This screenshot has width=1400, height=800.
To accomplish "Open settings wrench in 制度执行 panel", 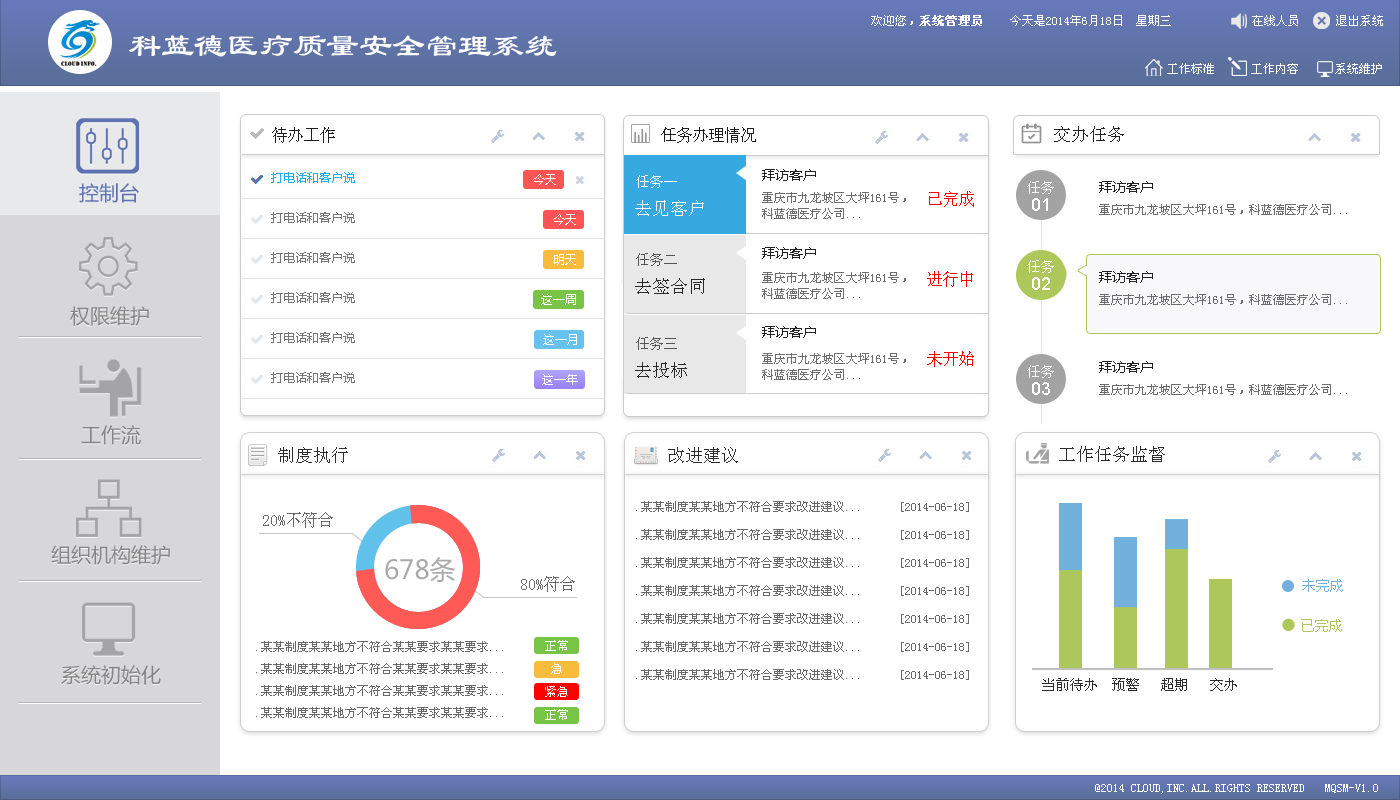I will pyautogui.click(x=499, y=455).
